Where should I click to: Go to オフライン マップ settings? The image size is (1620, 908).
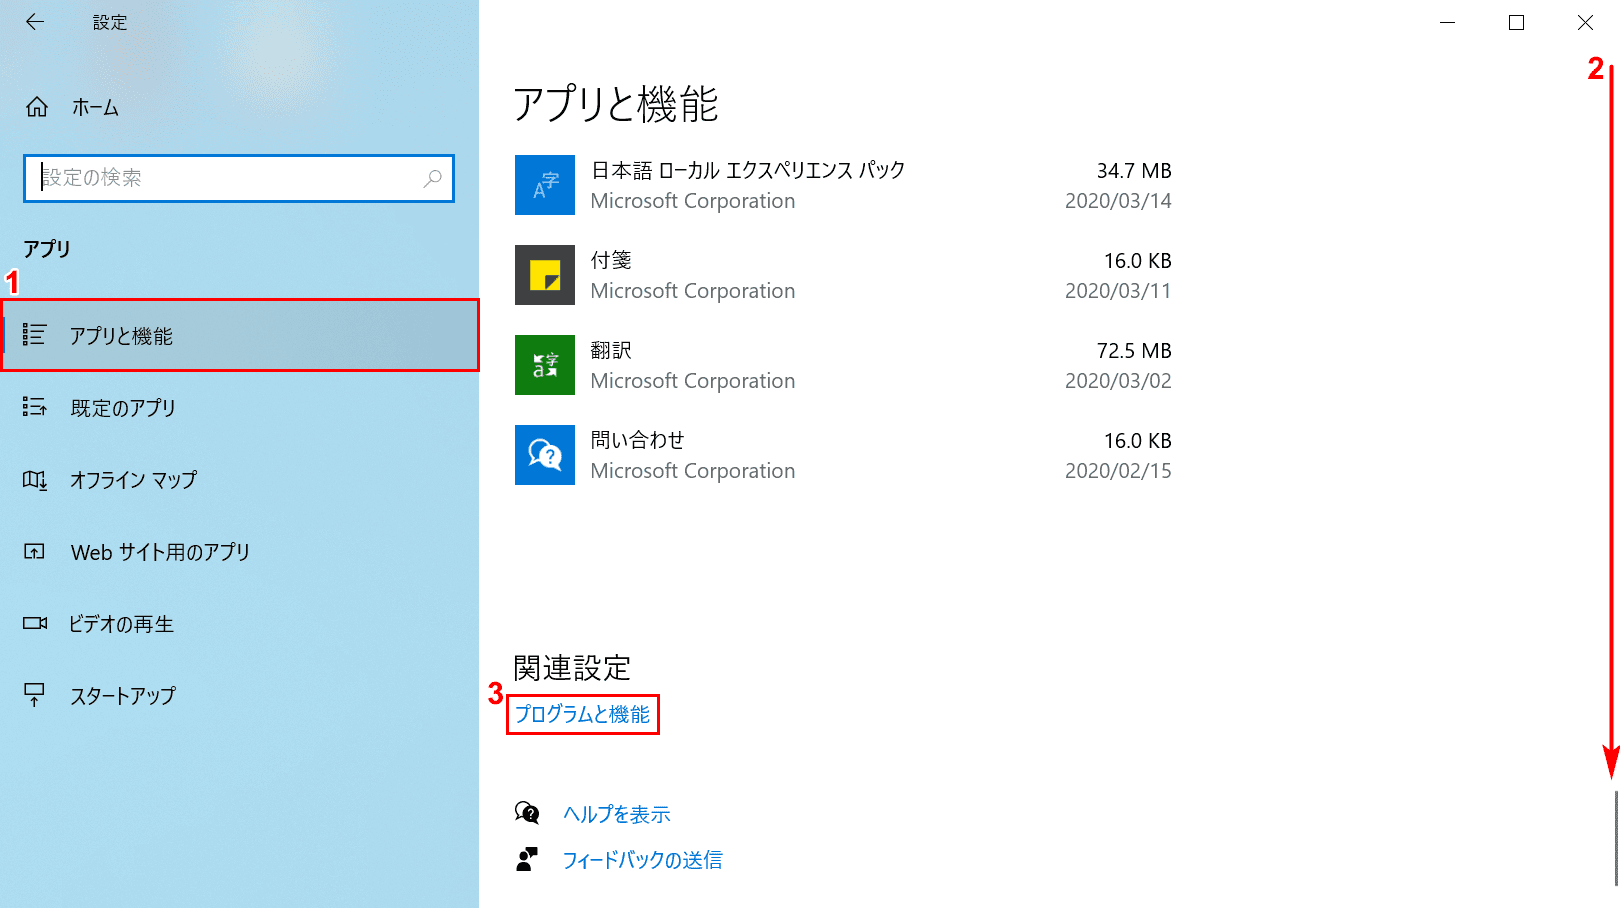coord(240,480)
